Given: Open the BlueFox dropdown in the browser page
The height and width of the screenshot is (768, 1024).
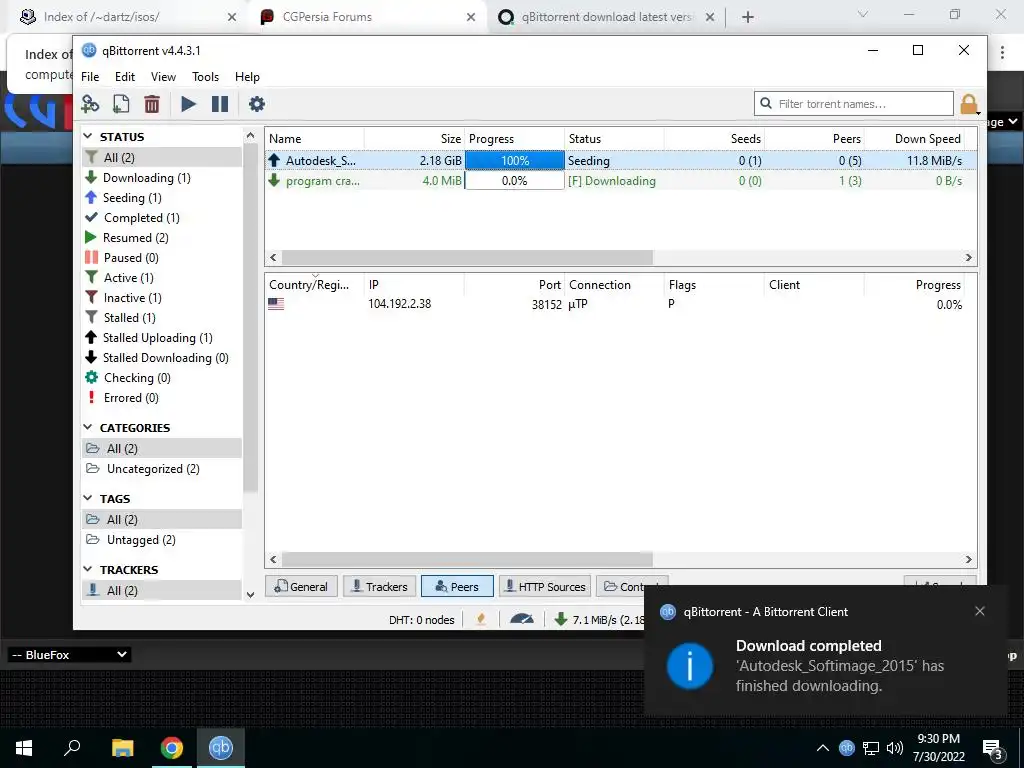Looking at the screenshot, I should (69, 654).
